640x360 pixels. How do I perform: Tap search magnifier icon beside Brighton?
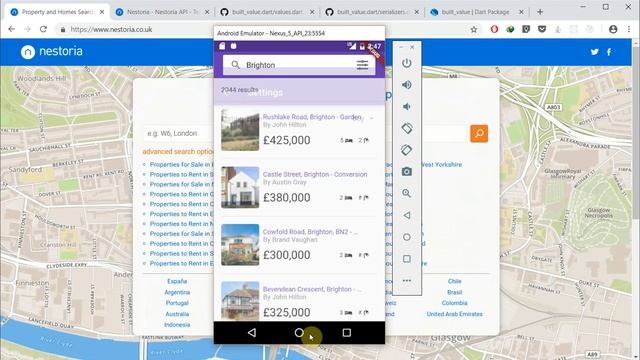click(x=236, y=65)
